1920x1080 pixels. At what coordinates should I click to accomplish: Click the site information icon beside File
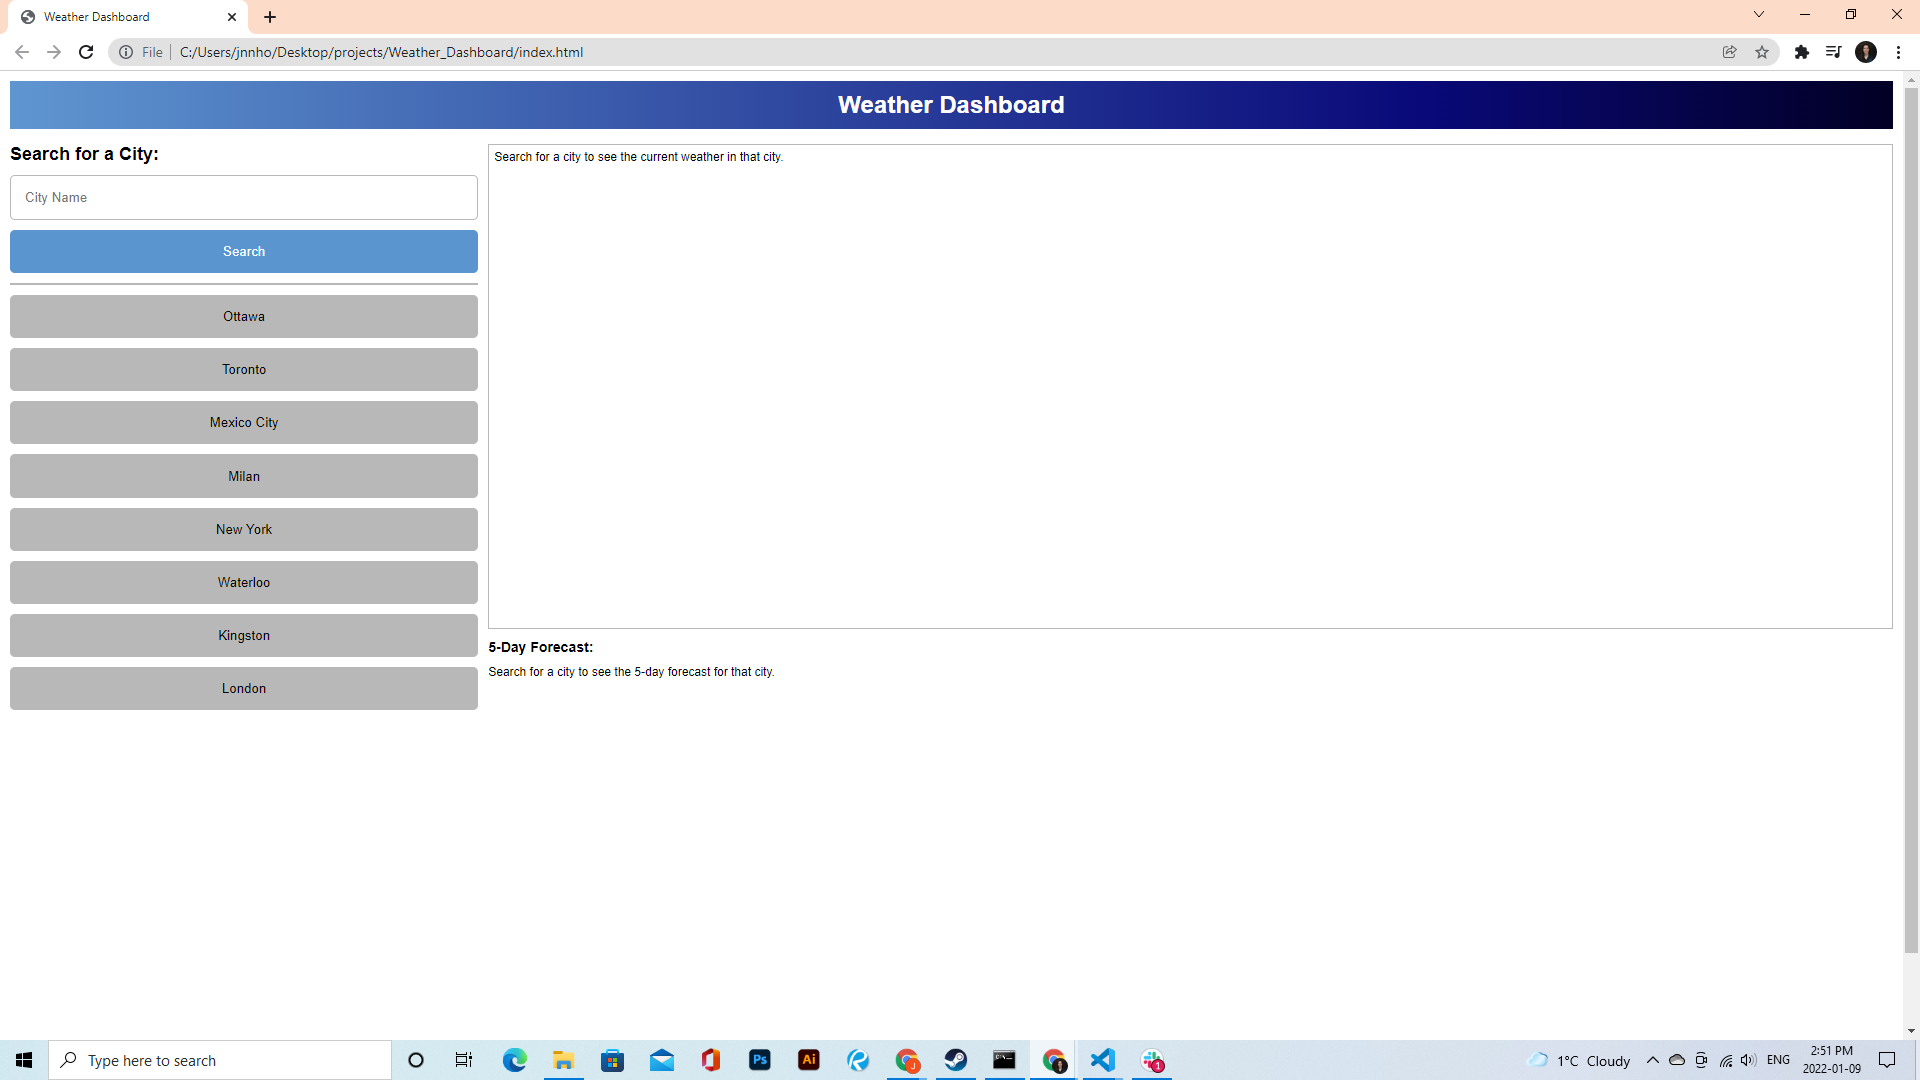click(x=126, y=52)
